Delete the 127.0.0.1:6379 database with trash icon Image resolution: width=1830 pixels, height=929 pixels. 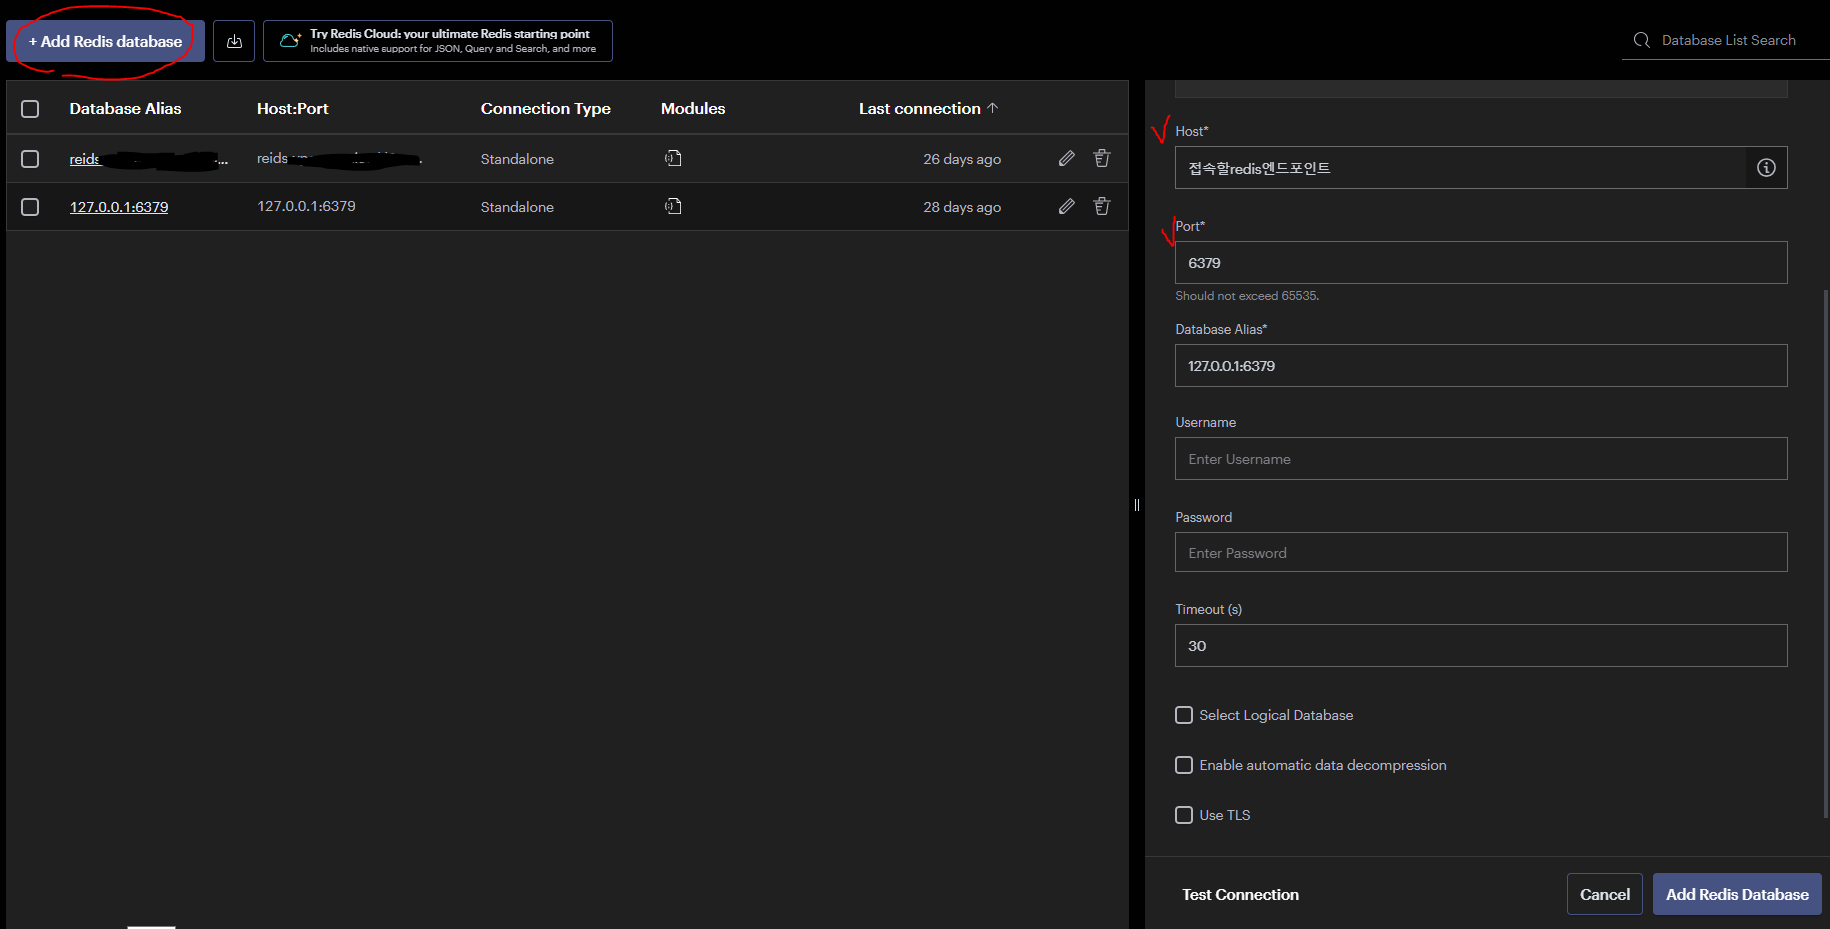pyautogui.click(x=1102, y=206)
